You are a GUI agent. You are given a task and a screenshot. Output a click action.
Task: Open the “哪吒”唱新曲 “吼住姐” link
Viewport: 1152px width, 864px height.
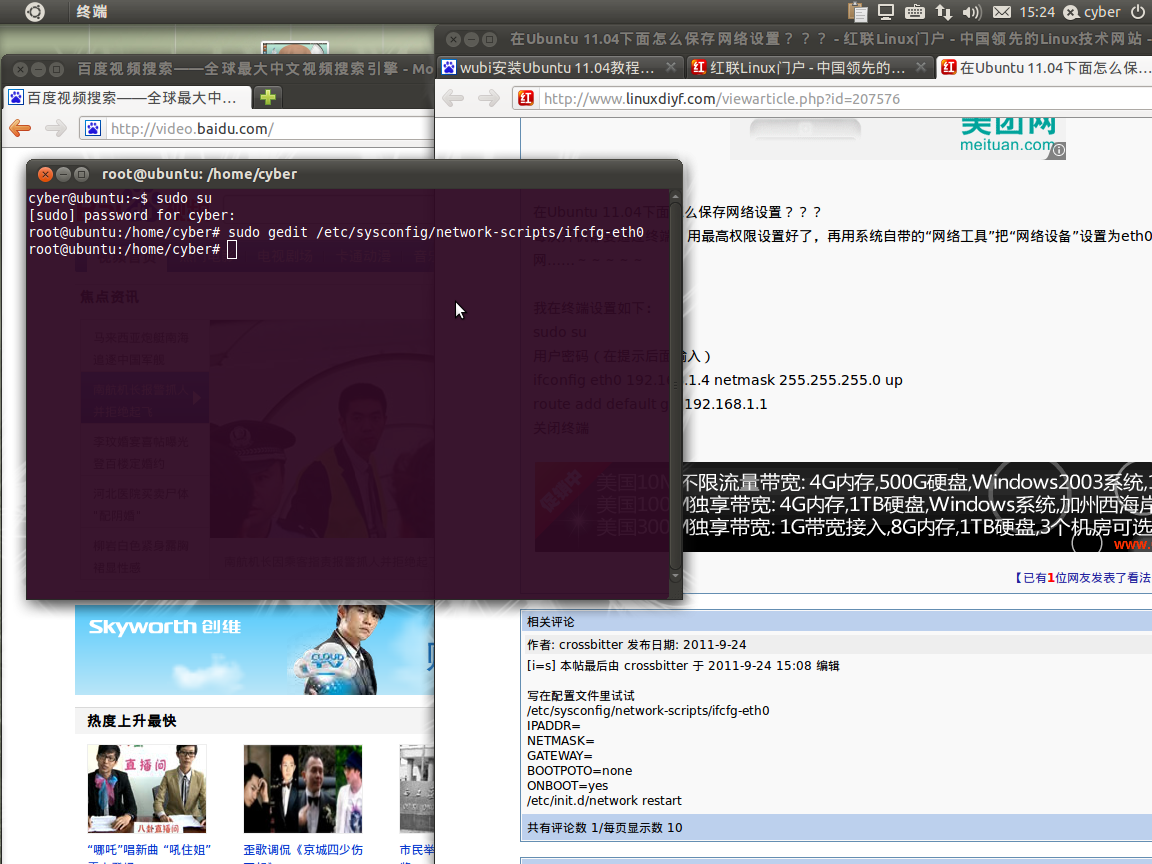149,850
